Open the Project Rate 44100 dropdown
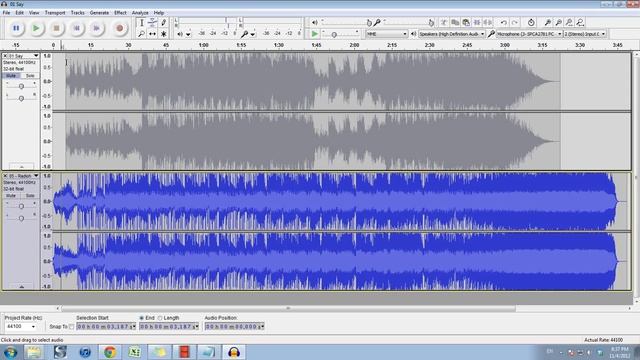Viewport: 640px width, 360px height. click(x=21, y=327)
